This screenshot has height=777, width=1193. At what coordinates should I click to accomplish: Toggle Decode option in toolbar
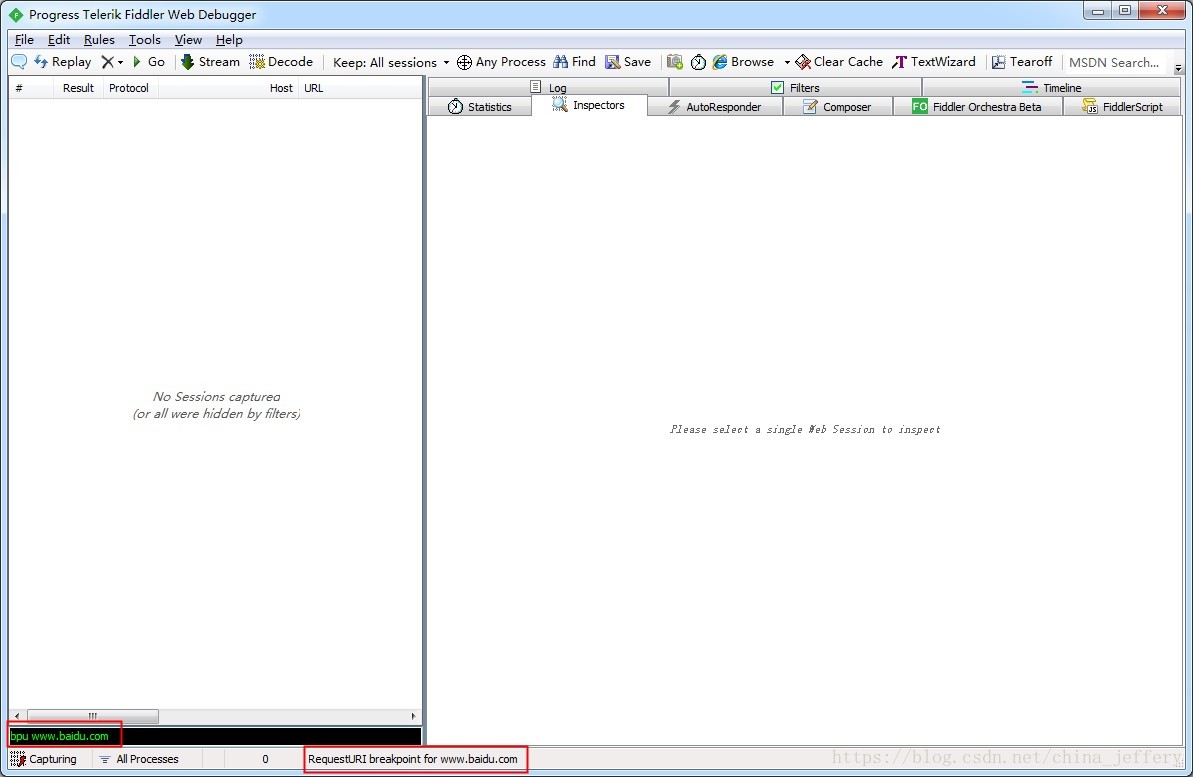click(281, 62)
